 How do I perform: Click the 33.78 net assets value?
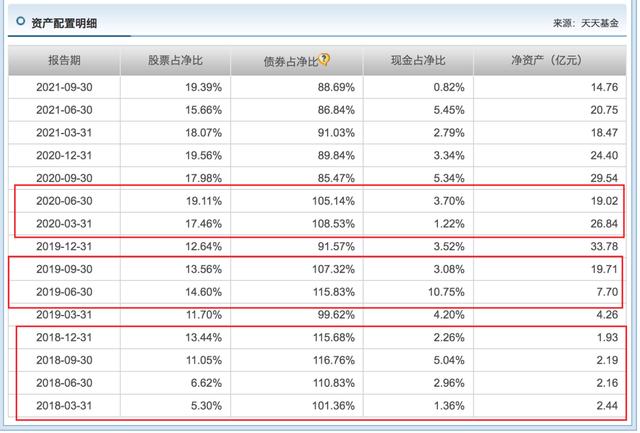(x=604, y=246)
